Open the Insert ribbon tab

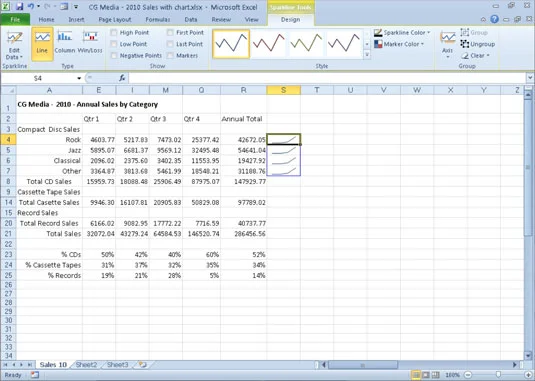(76, 20)
